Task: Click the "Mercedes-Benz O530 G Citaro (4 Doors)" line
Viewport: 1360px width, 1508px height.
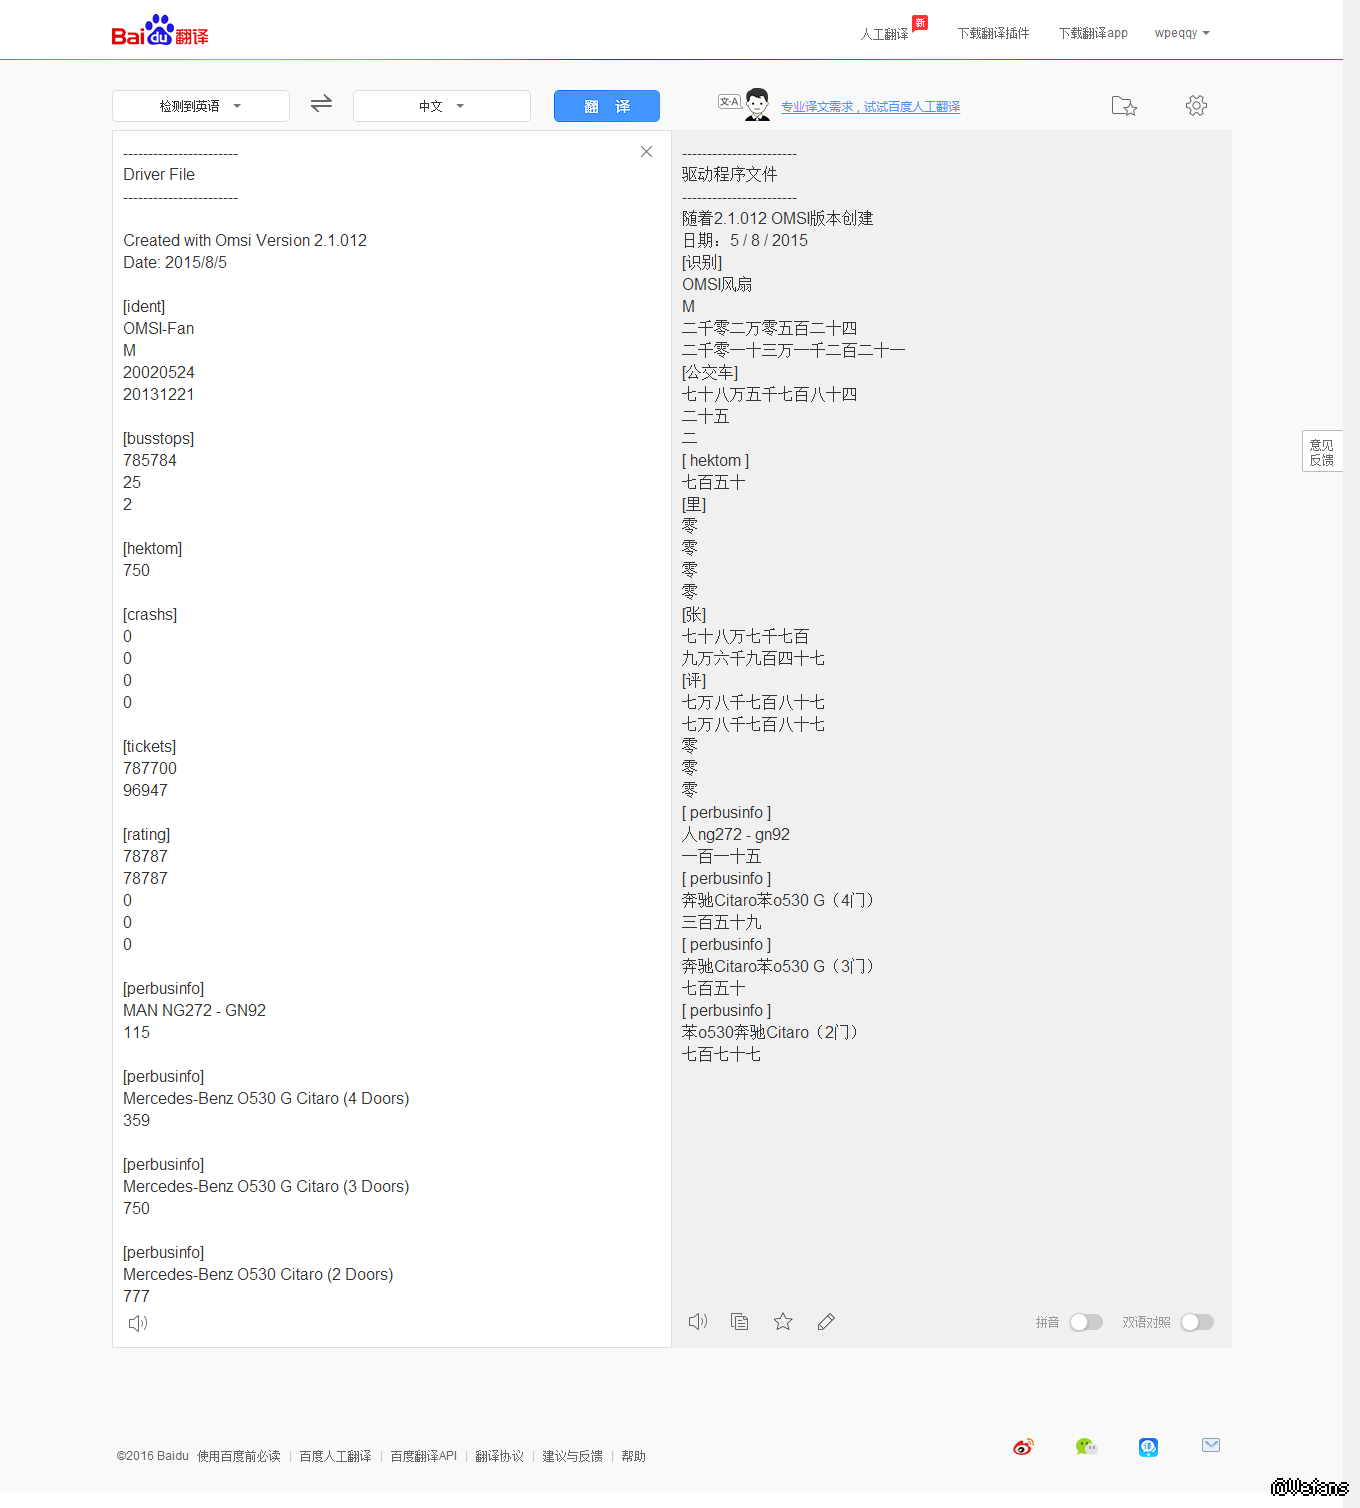Action: pyautogui.click(x=266, y=1098)
